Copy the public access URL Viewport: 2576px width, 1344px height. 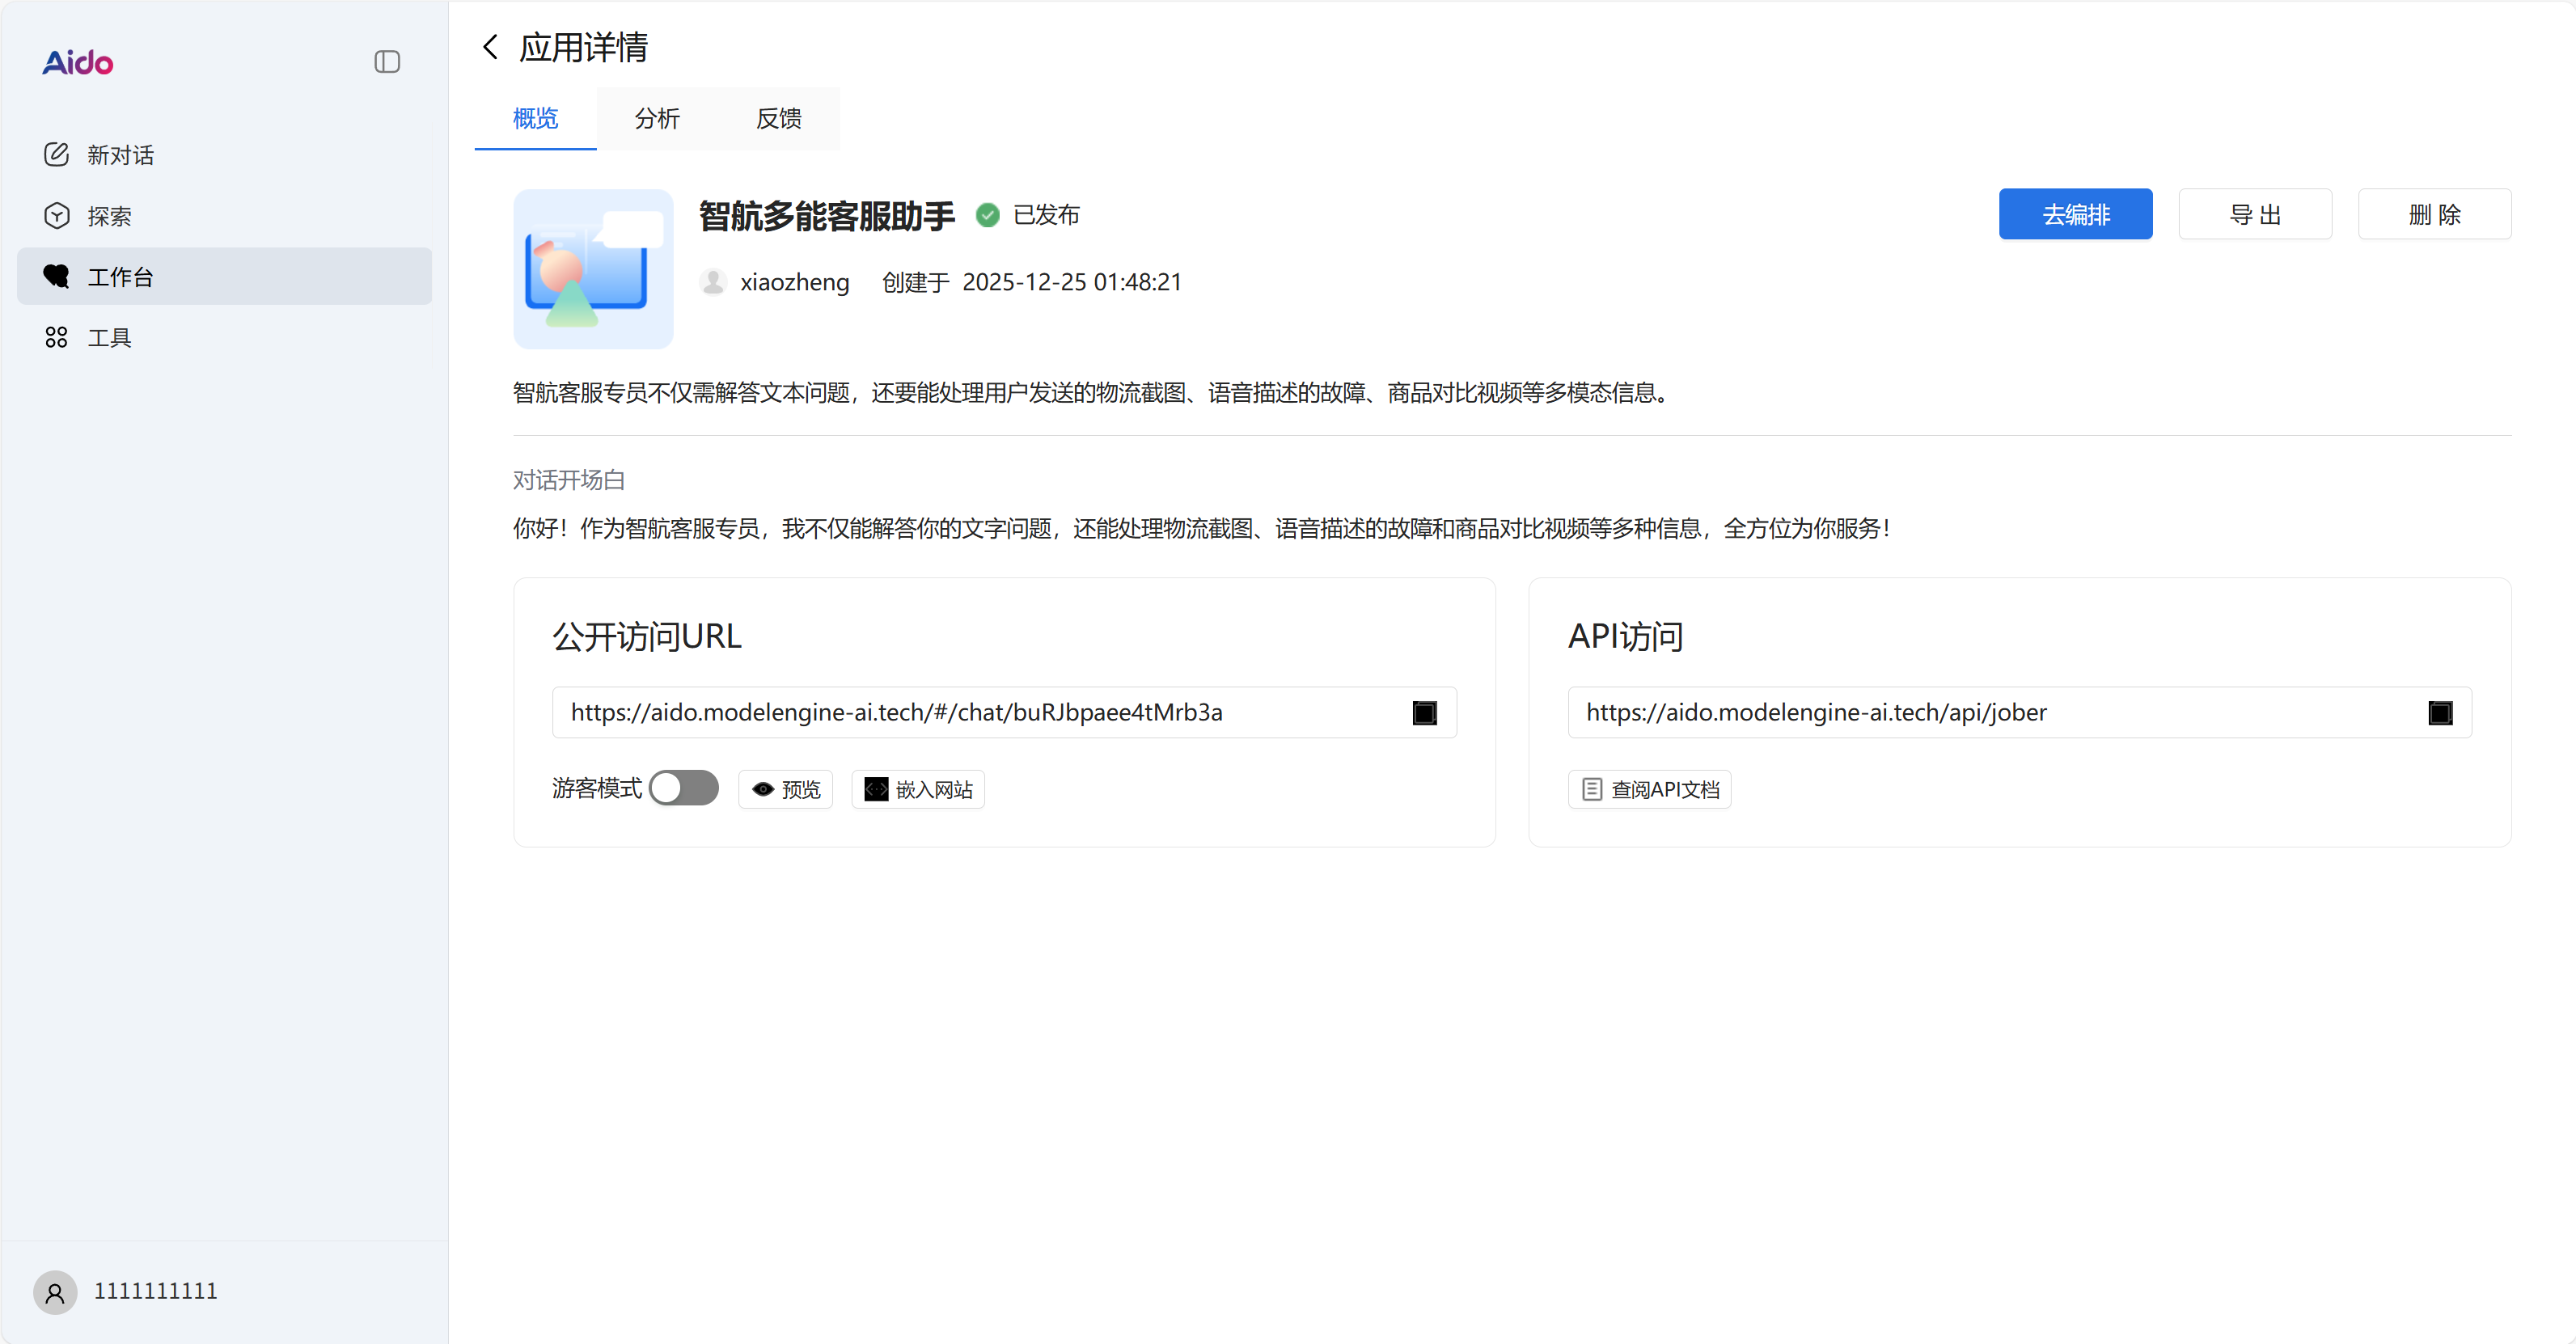coord(1424,712)
